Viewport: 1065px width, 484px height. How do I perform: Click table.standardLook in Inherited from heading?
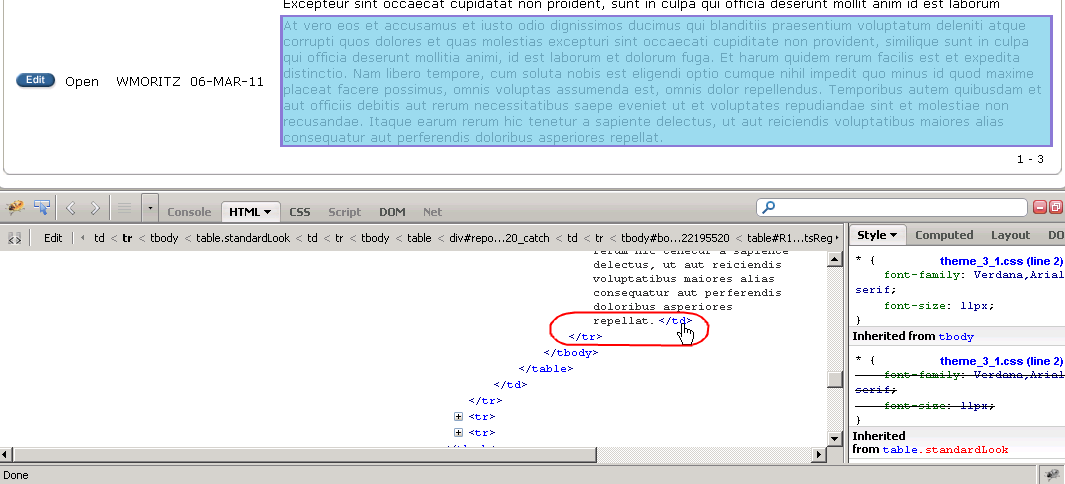pos(945,449)
